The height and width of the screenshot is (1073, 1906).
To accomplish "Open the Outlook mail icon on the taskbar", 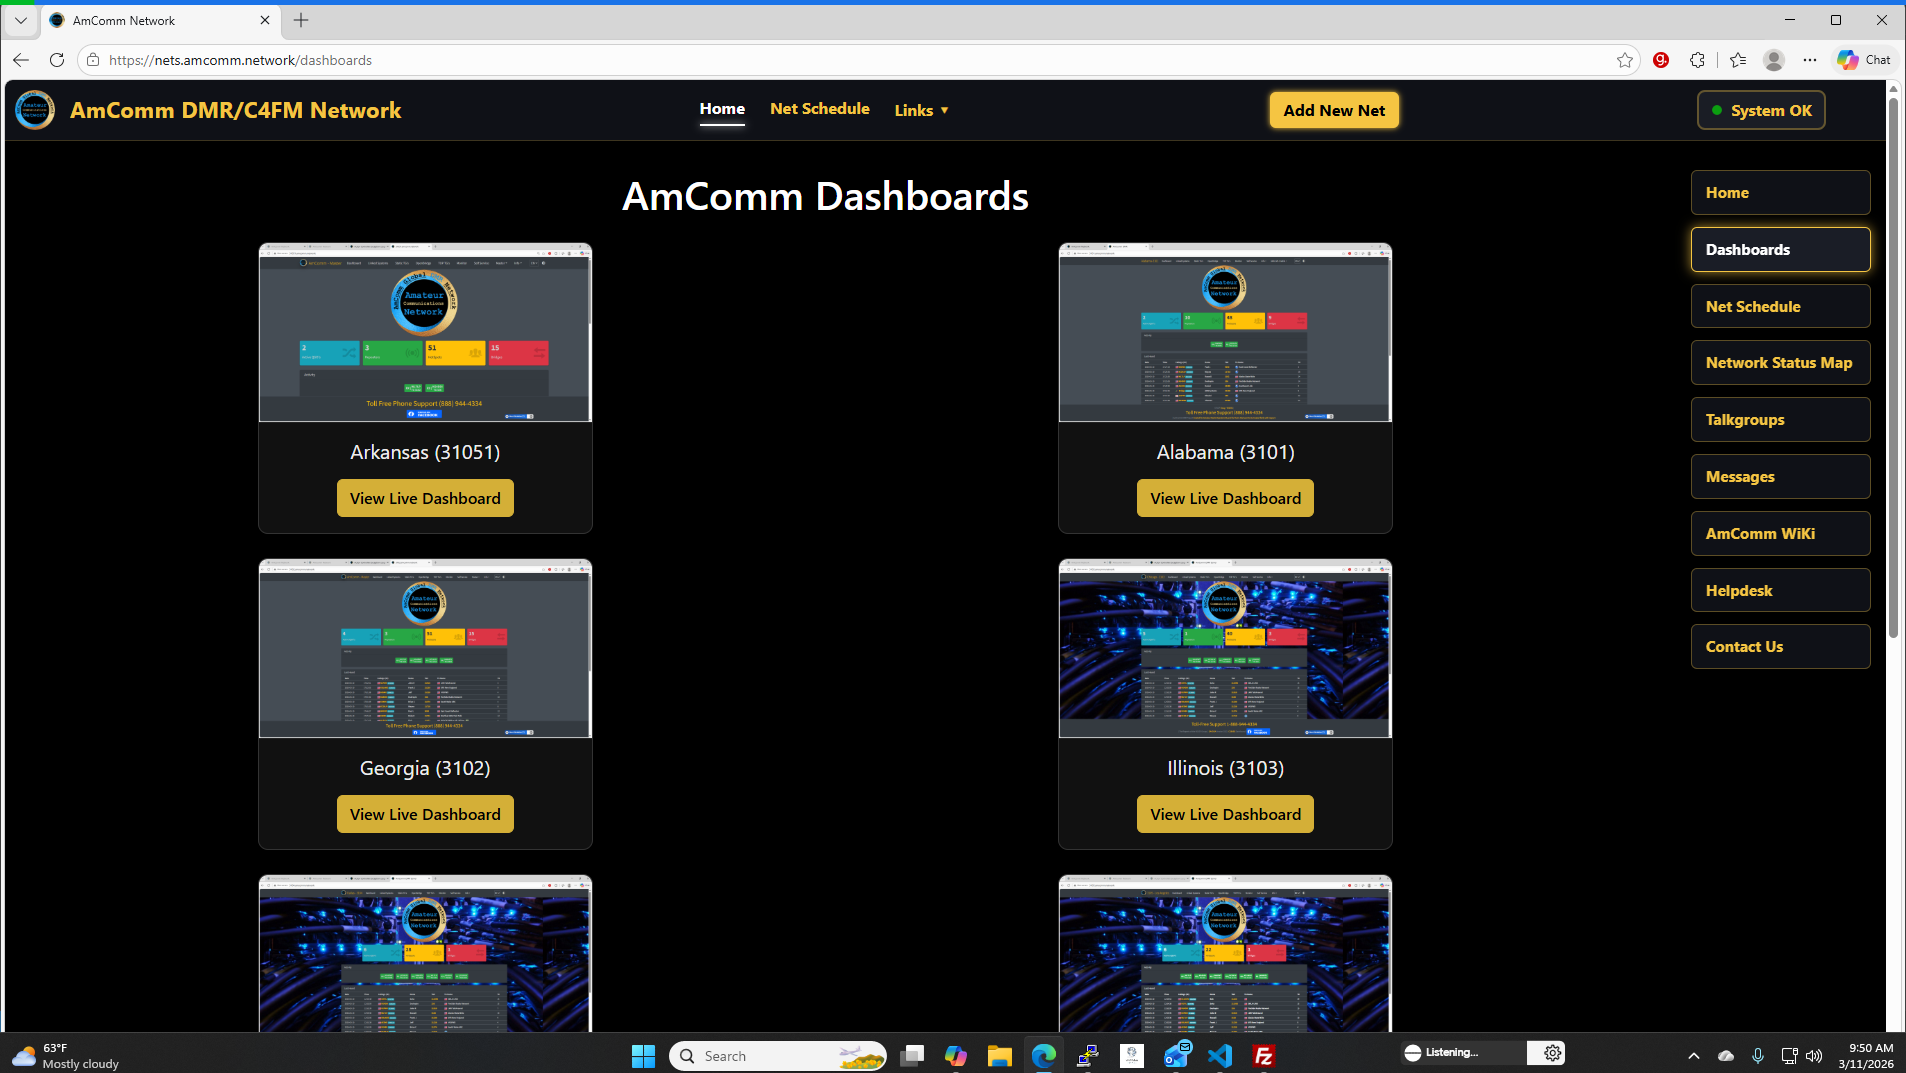I will tap(1176, 1055).
